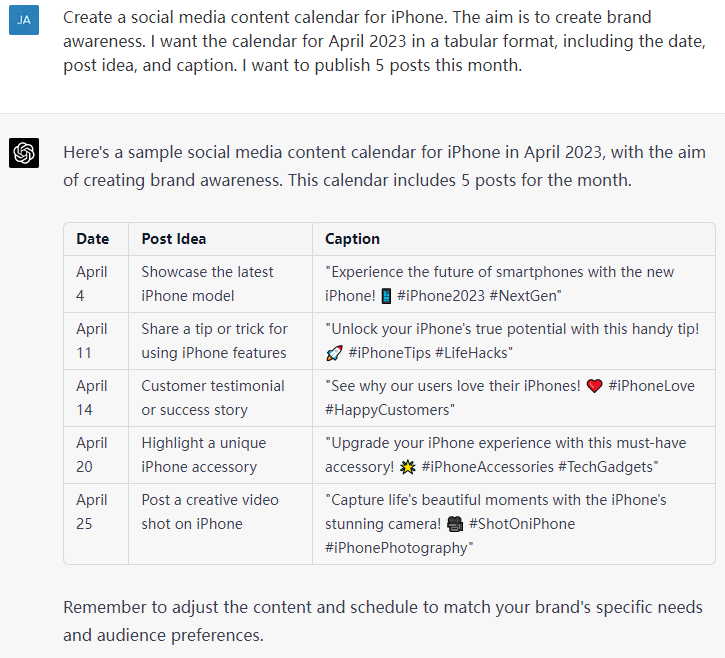Click the #ShotOniPhone hashtag text
This screenshot has height=658, width=725.
[522, 524]
